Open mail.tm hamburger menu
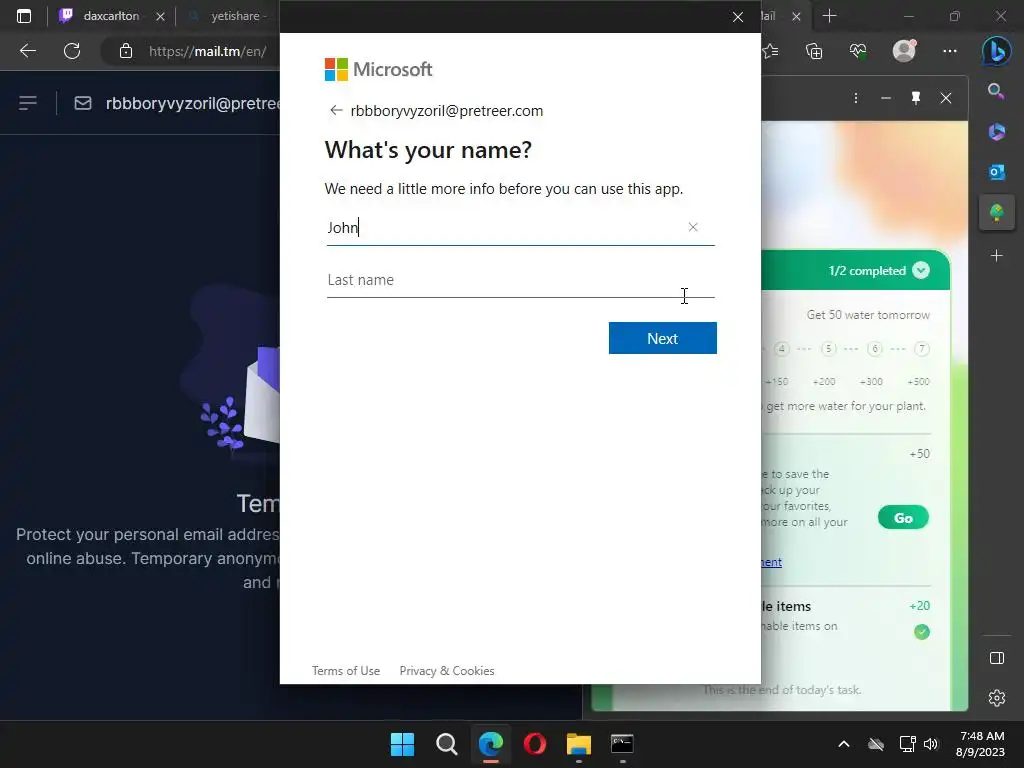This screenshot has height=768, width=1024. [x=28, y=103]
